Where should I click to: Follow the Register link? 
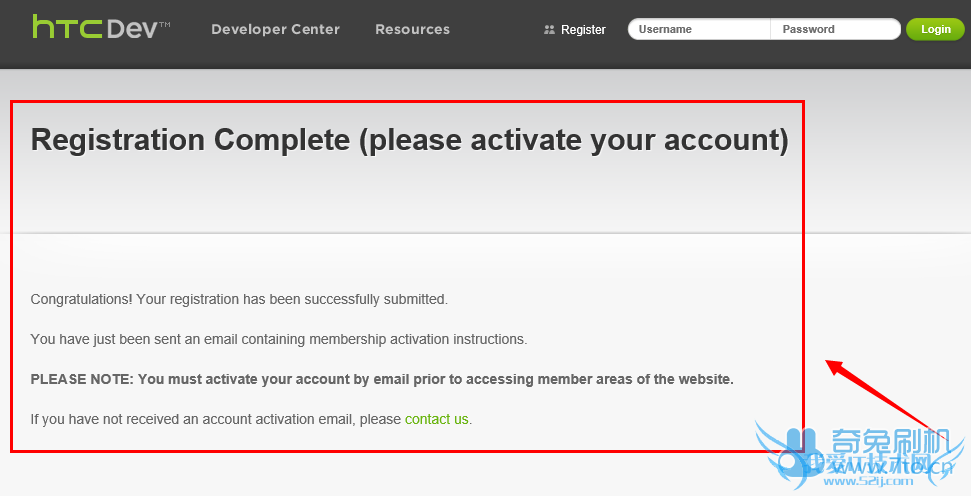point(583,30)
